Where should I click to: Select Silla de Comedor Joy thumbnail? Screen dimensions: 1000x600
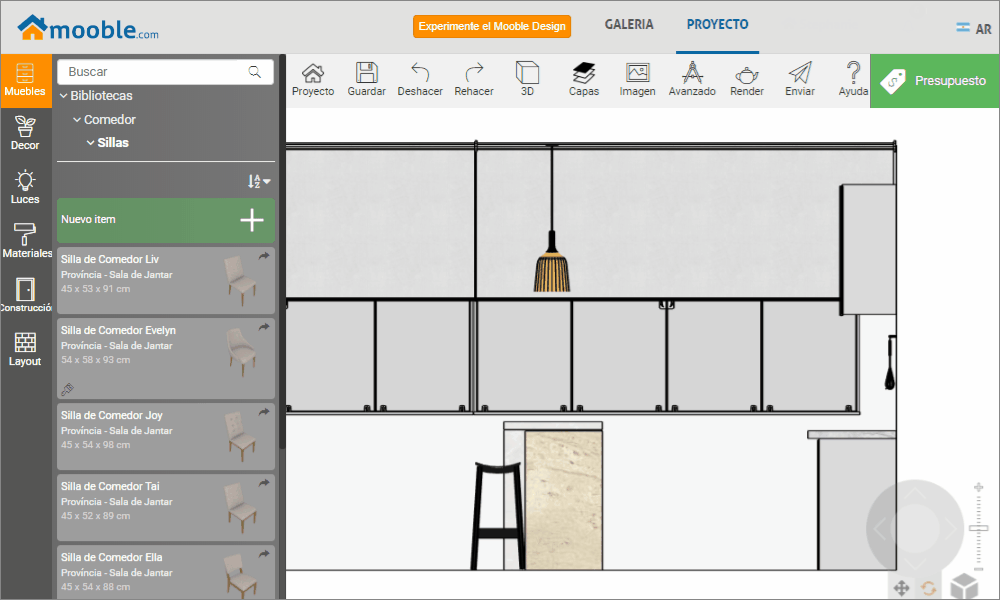click(x=240, y=437)
